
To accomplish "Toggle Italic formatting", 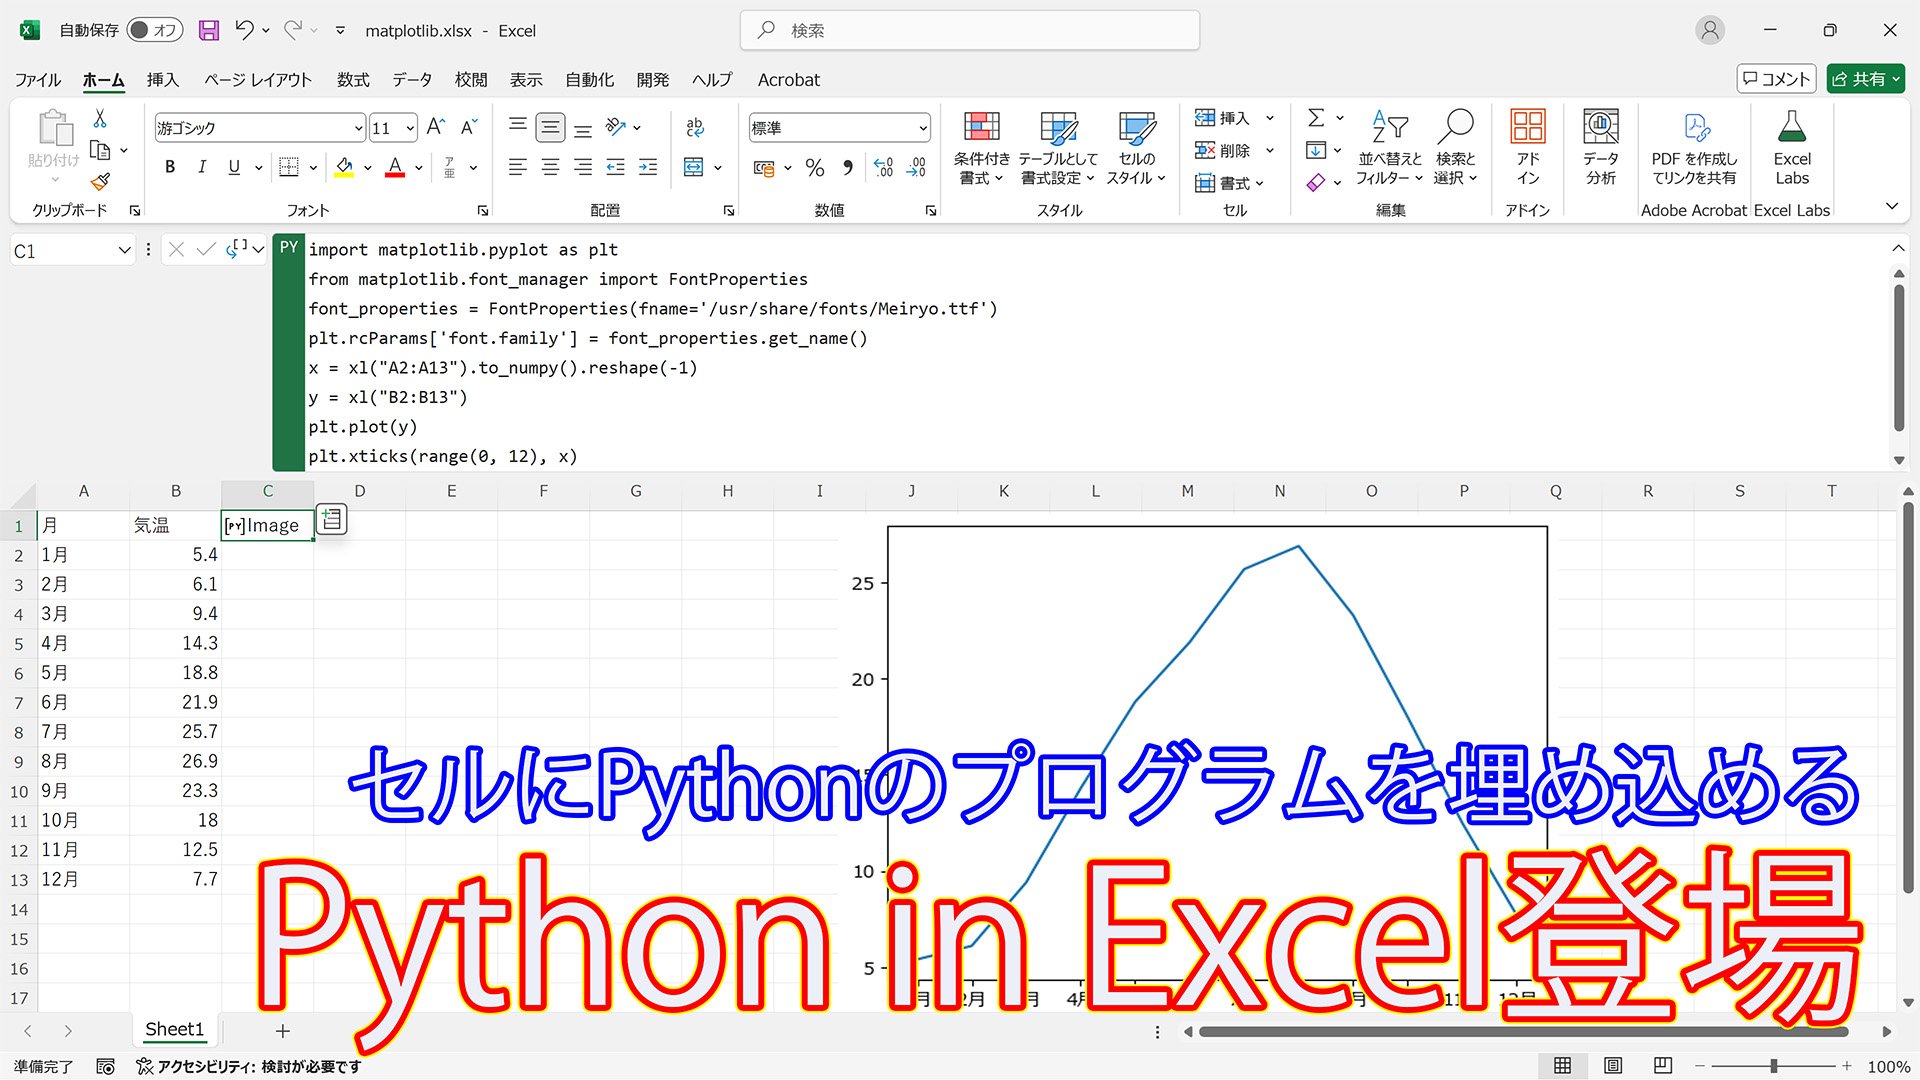I will tap(202, 167).
